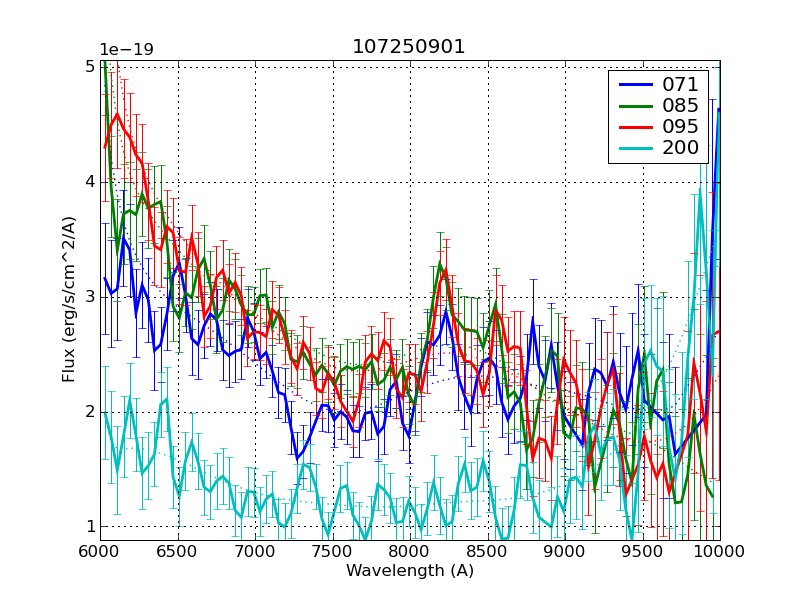Click the Flux y-axis label
Image resolution: width=800 pixels, height=600 pixels.
click(69, 300)
